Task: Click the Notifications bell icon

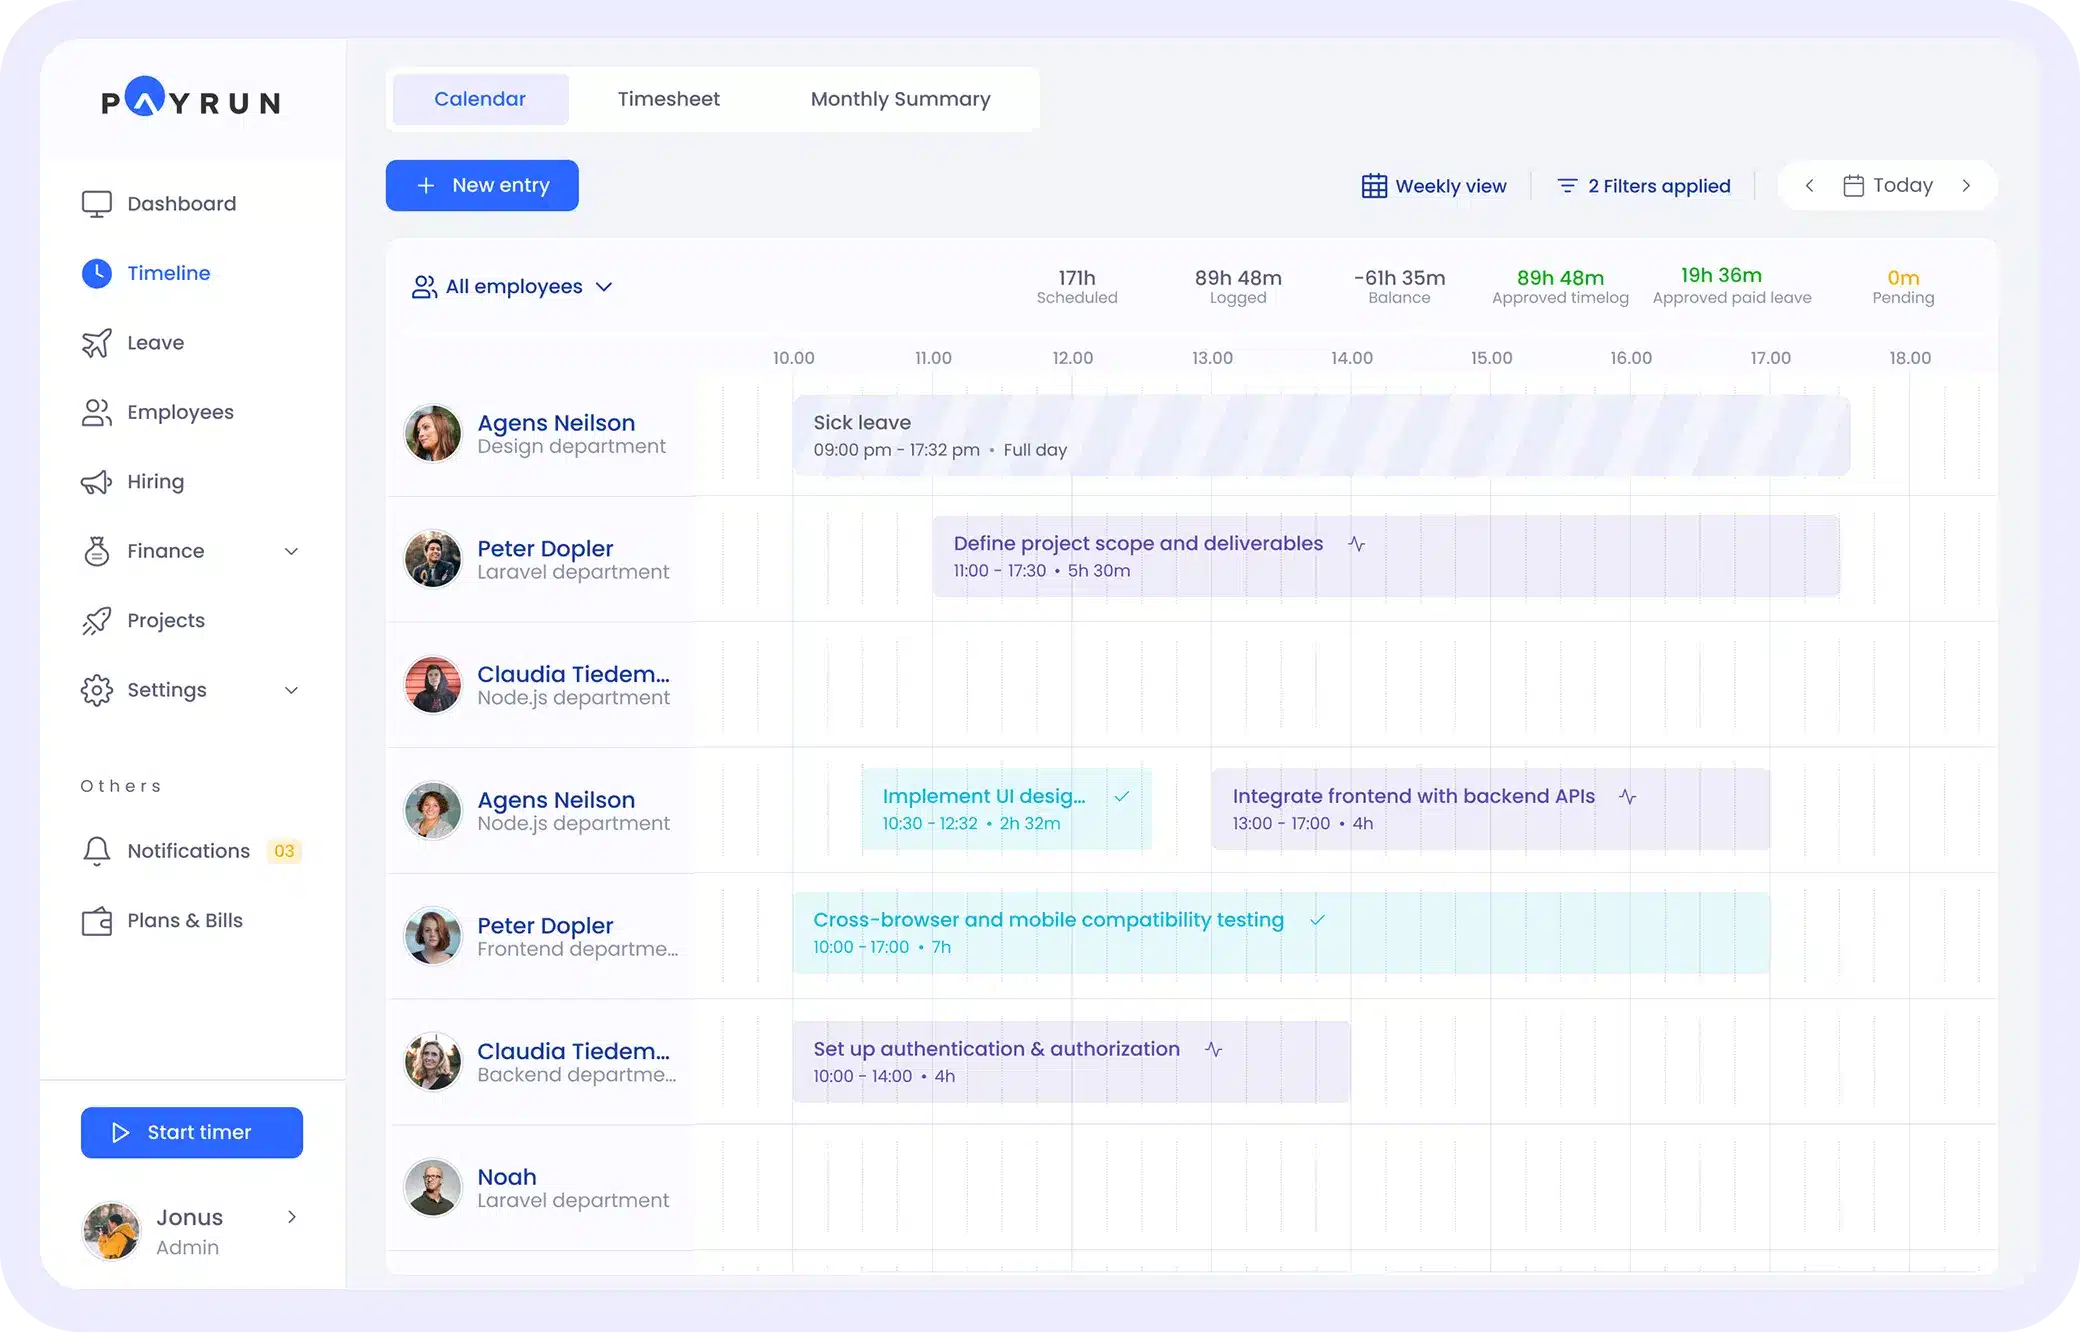Action: click(x=96, y=851)
